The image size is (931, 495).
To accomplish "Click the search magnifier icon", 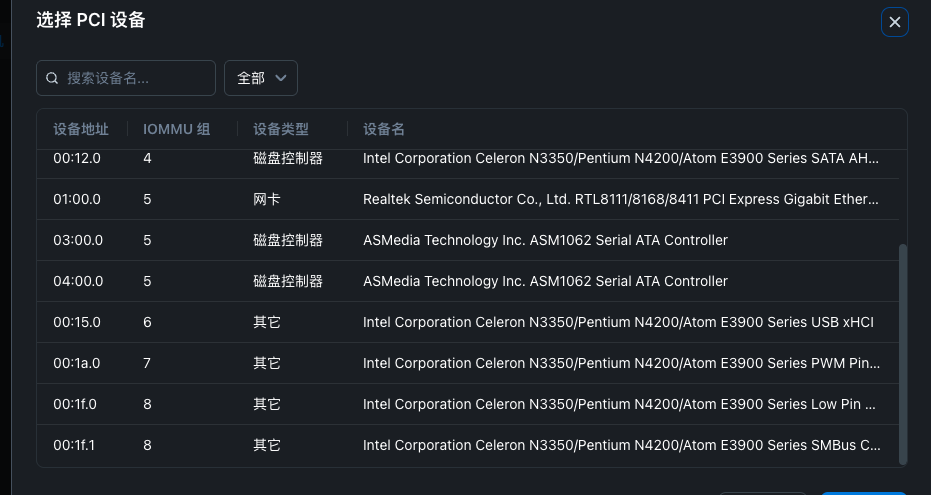I will pyautogui.click(x=53, y=78).
